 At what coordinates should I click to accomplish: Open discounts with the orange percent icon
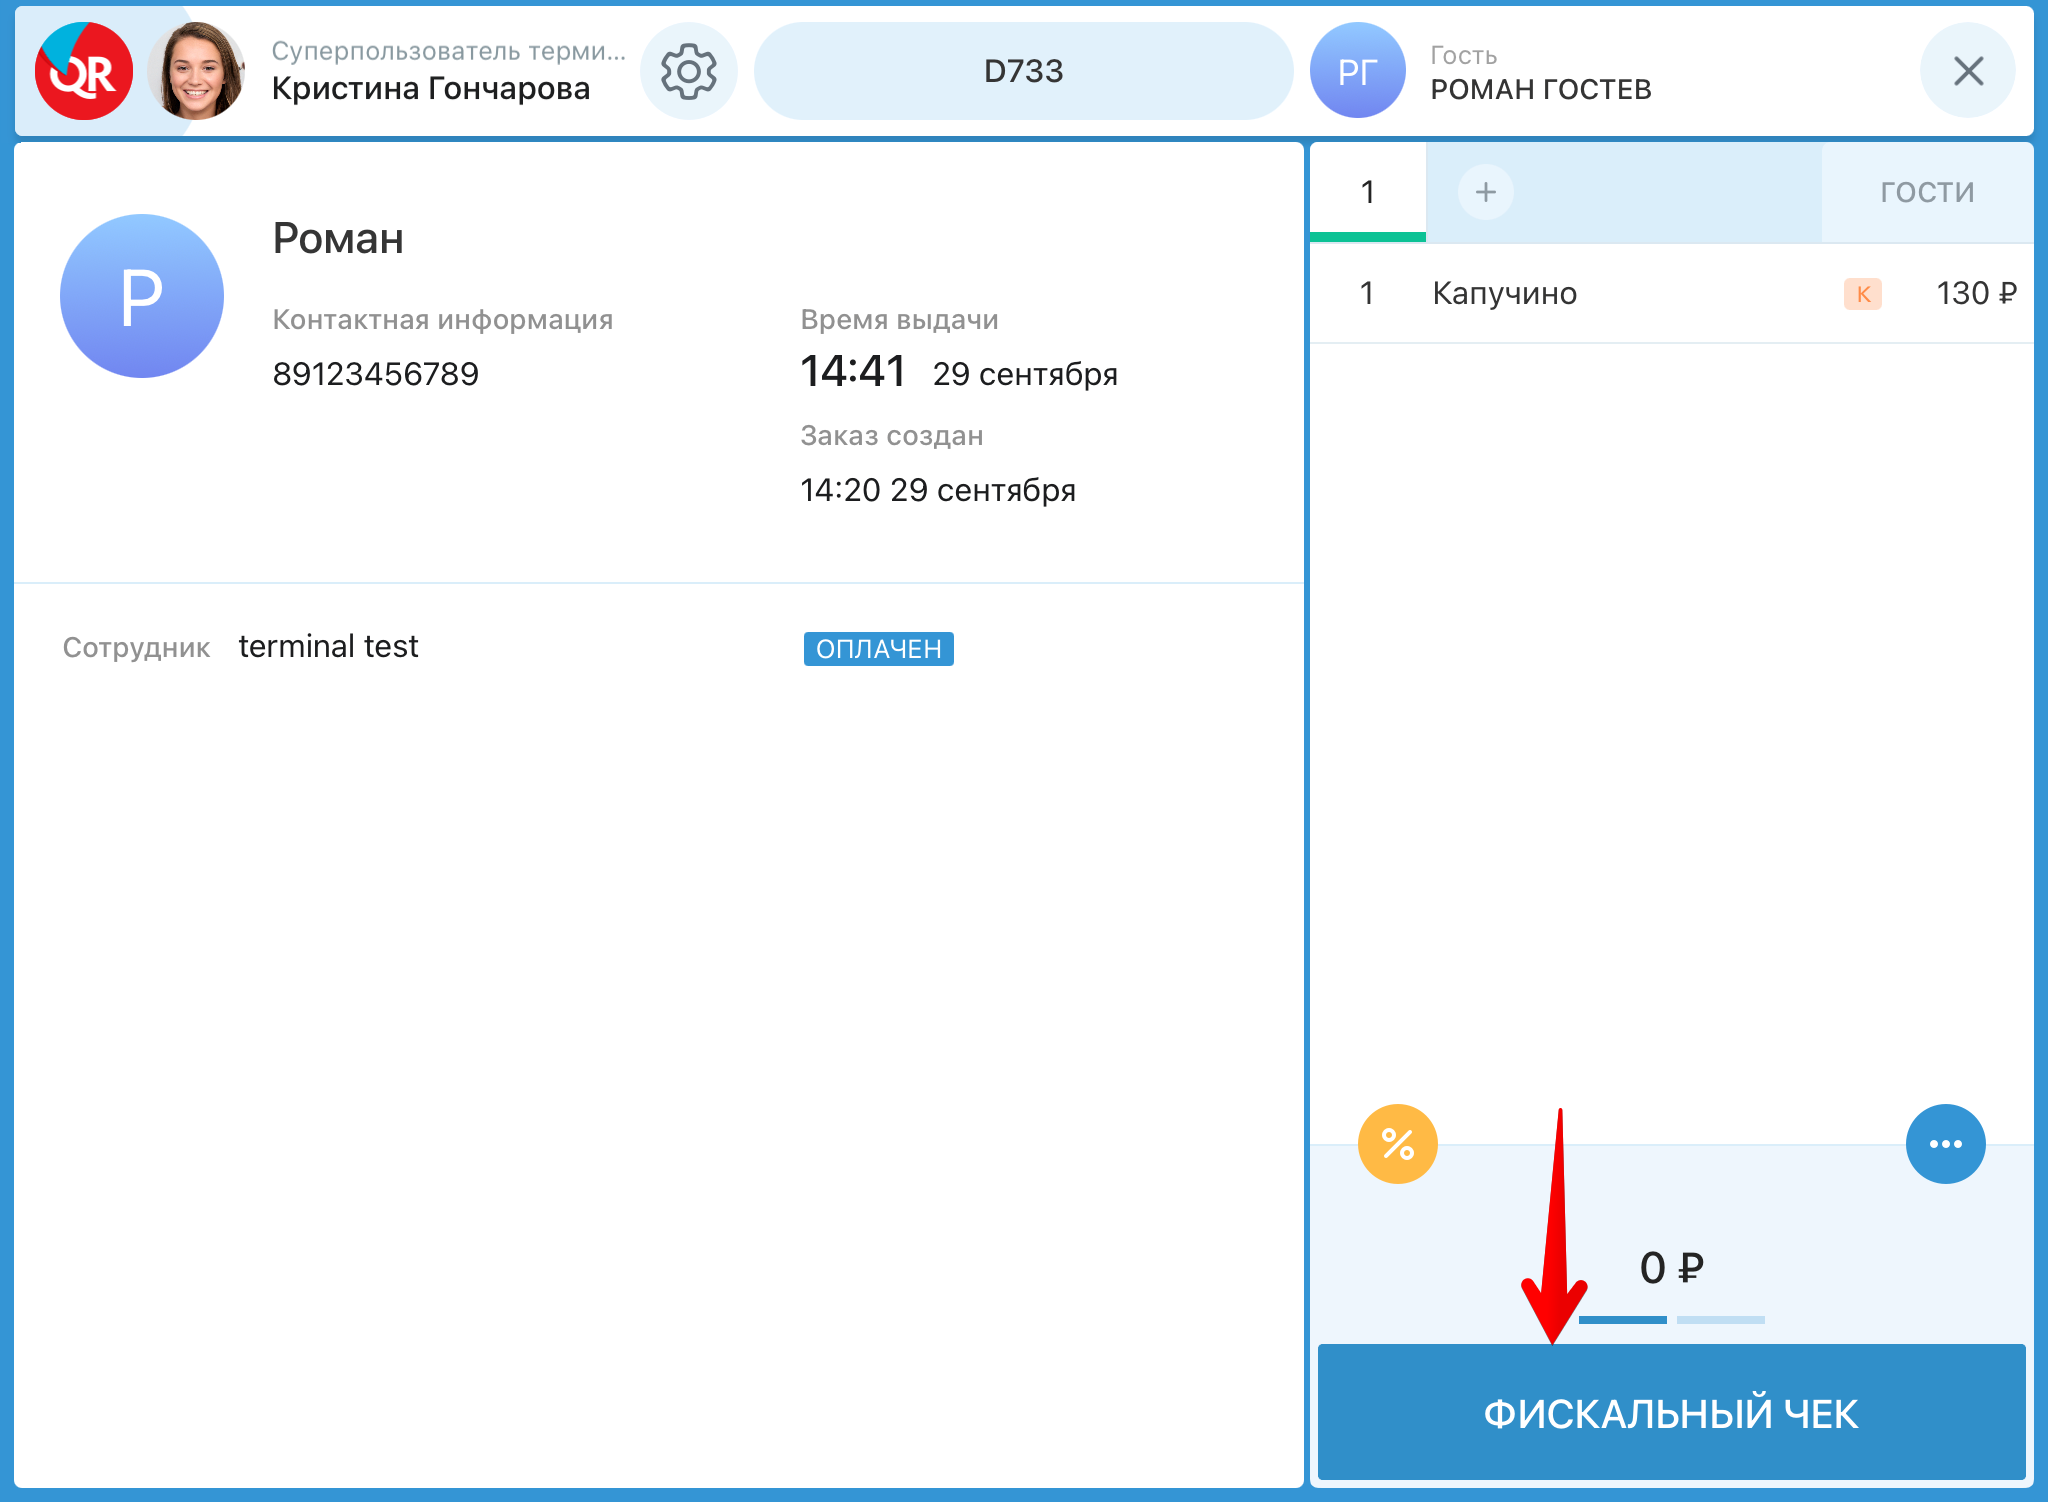tap(1397, 1144)
